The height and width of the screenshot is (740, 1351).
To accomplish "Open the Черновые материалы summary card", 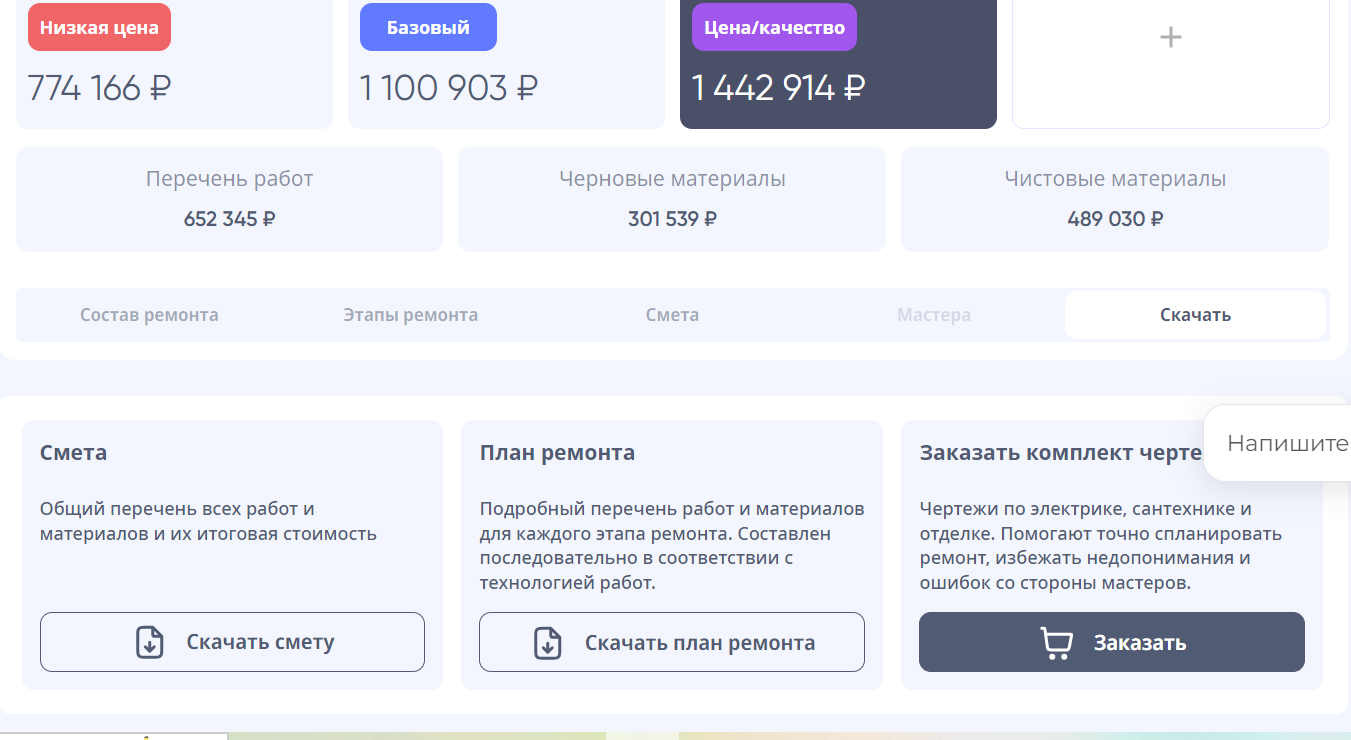I will (x=672, y=200).
